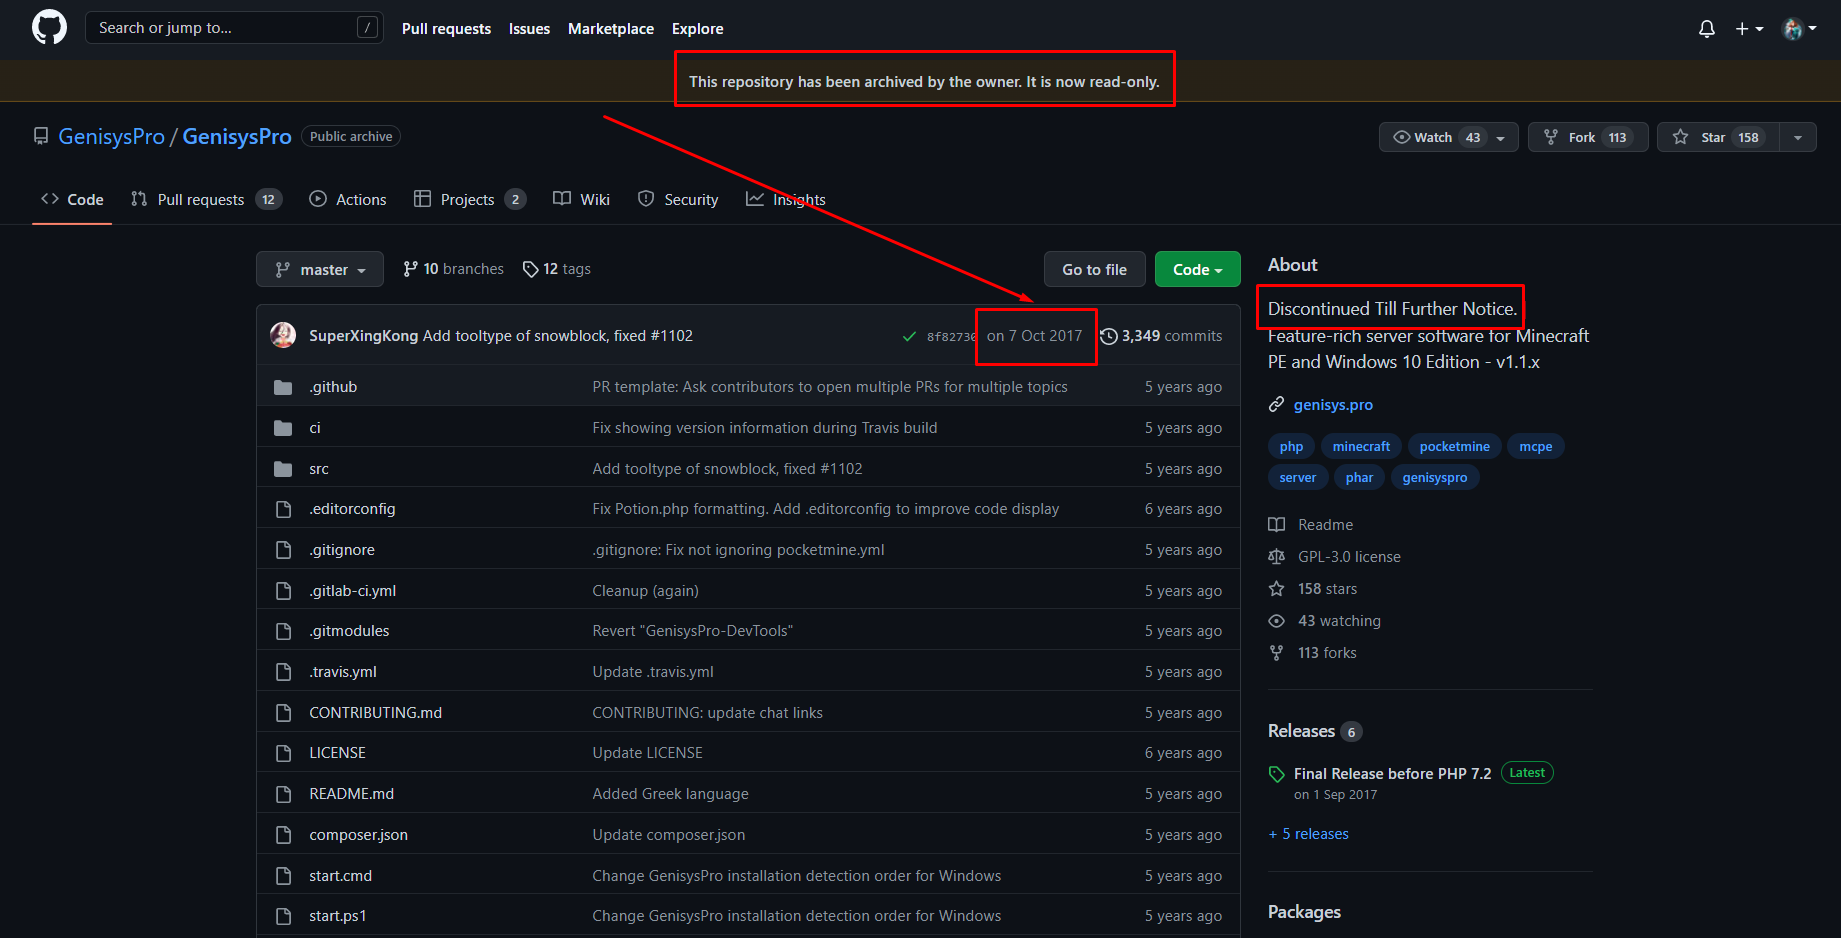Select the minecraft topic tag
The image size is (1841, 938).
[x=1360, y=447]
